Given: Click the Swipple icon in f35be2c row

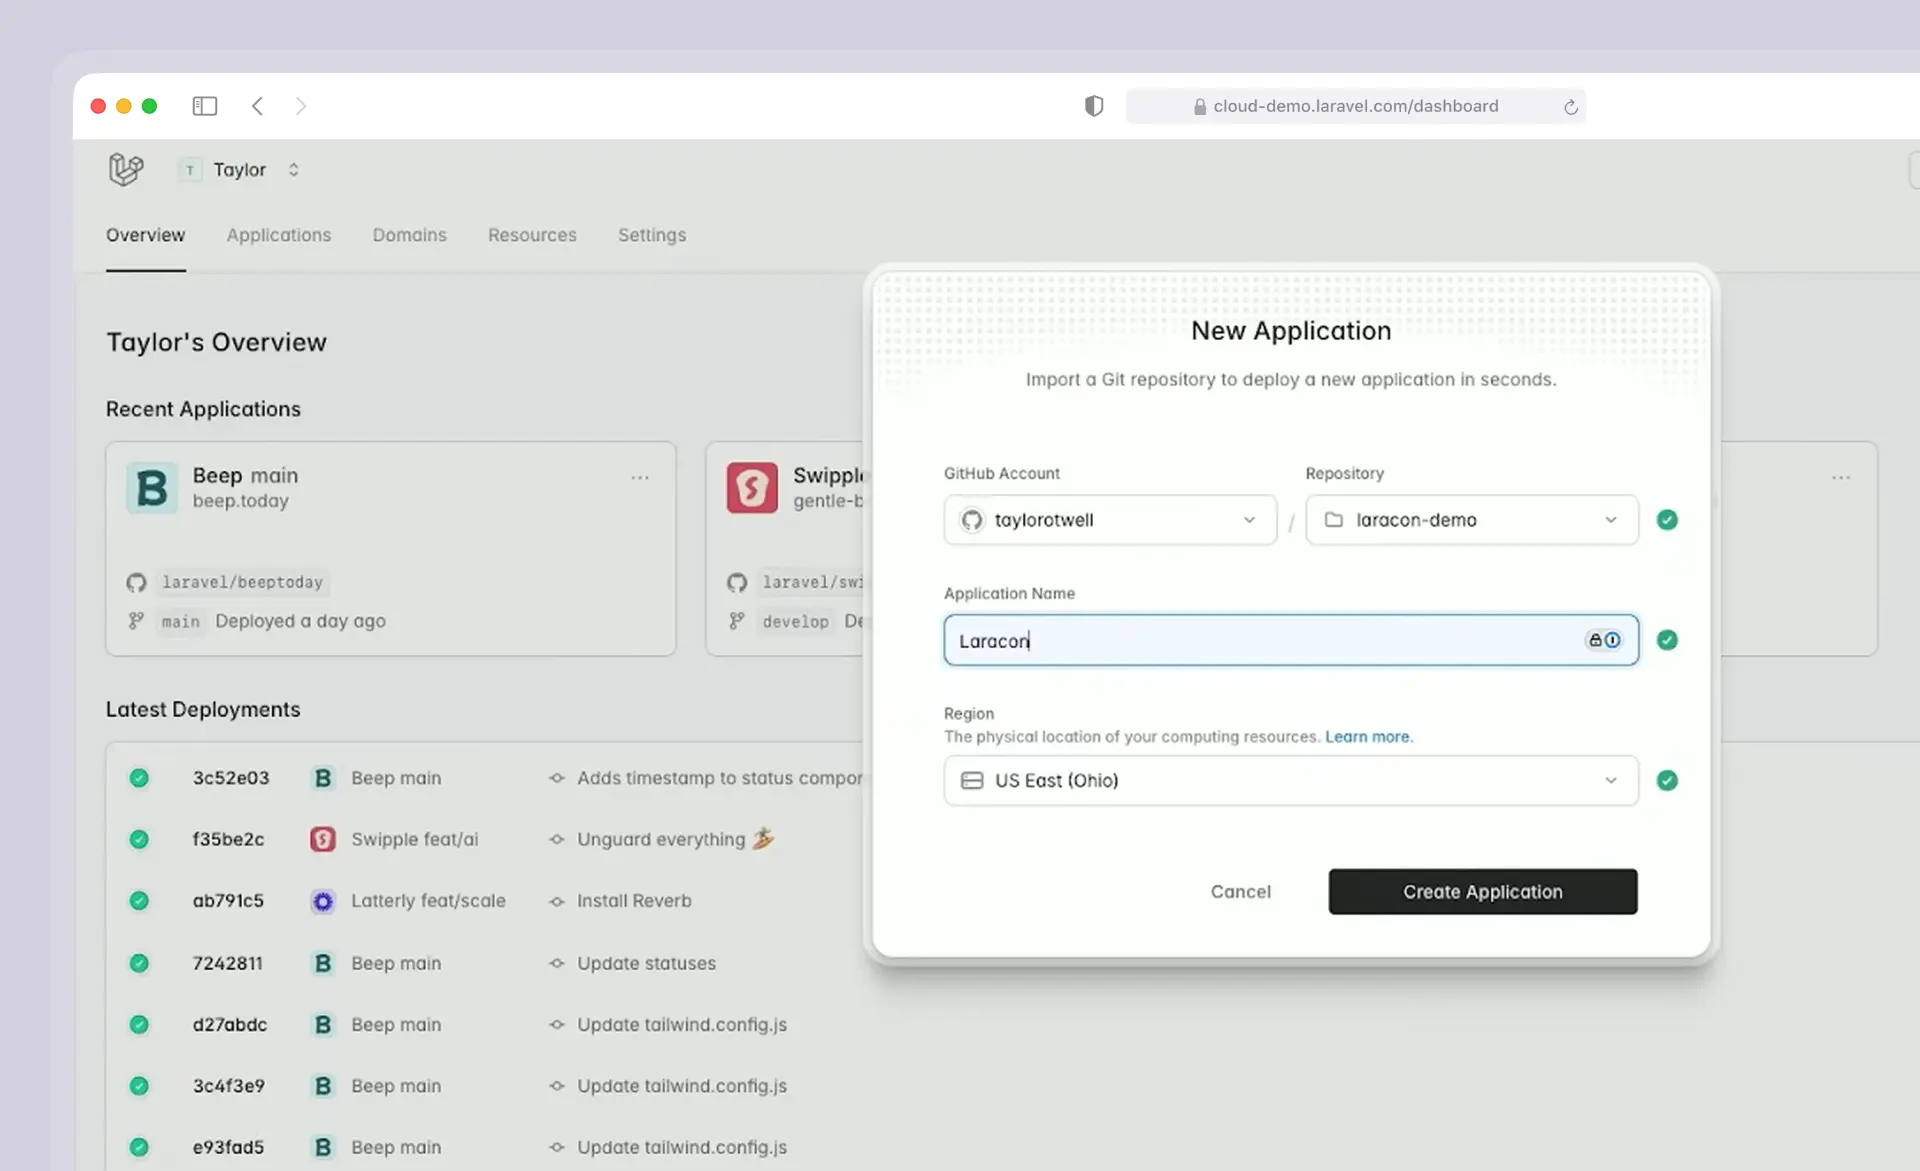Looking at the screenshot, I should coord(323,839).
